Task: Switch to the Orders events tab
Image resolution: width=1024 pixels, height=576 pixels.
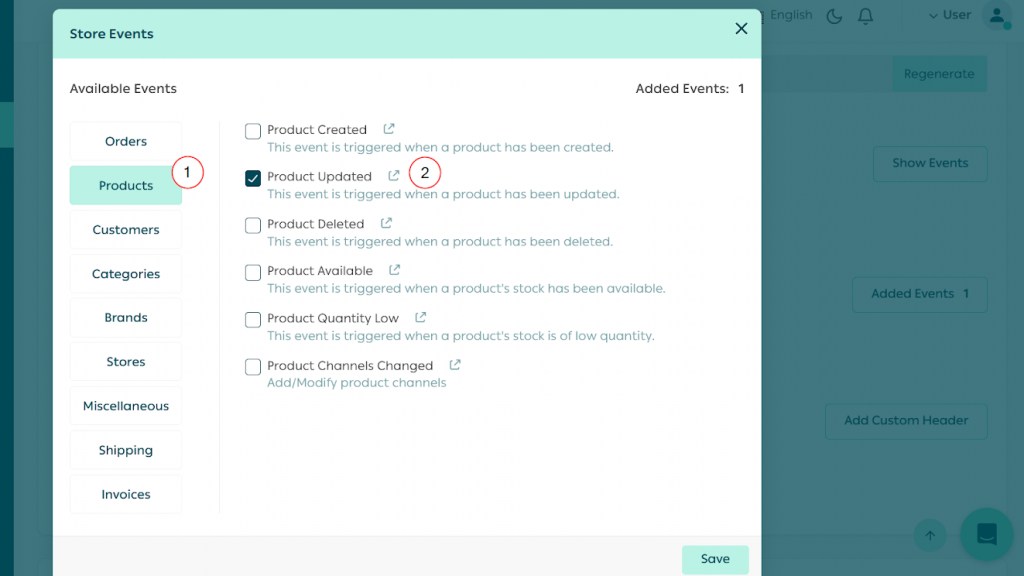Action: click(x=126, y=142)
